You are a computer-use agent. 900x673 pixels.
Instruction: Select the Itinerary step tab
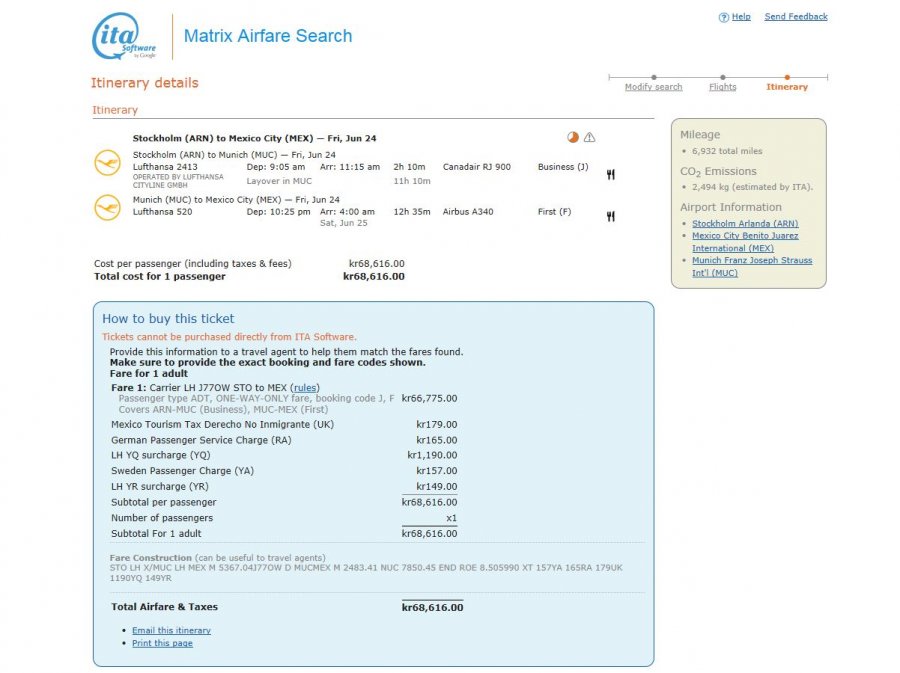(787, 87)
